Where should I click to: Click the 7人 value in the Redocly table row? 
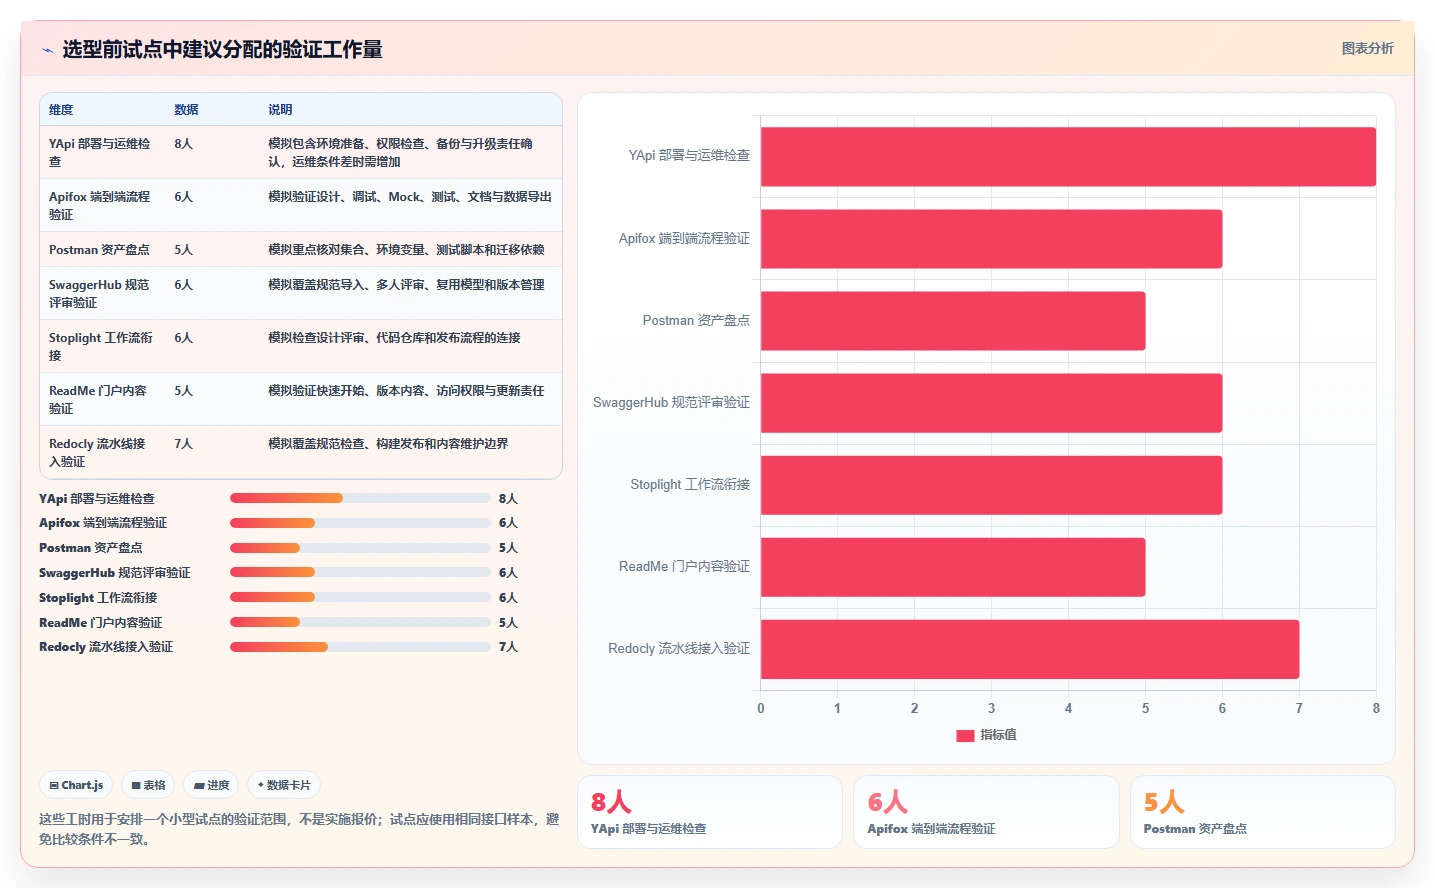(183, 443)
